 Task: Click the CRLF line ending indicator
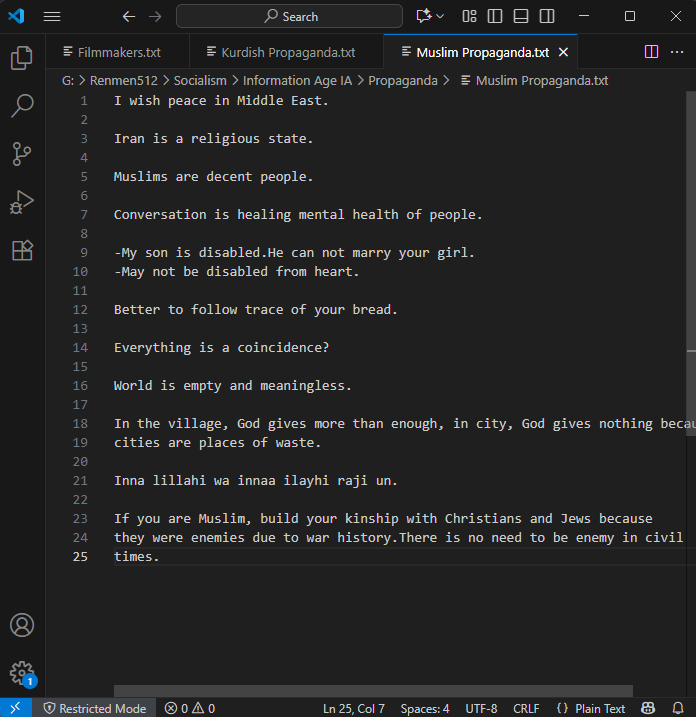point(526,708)
